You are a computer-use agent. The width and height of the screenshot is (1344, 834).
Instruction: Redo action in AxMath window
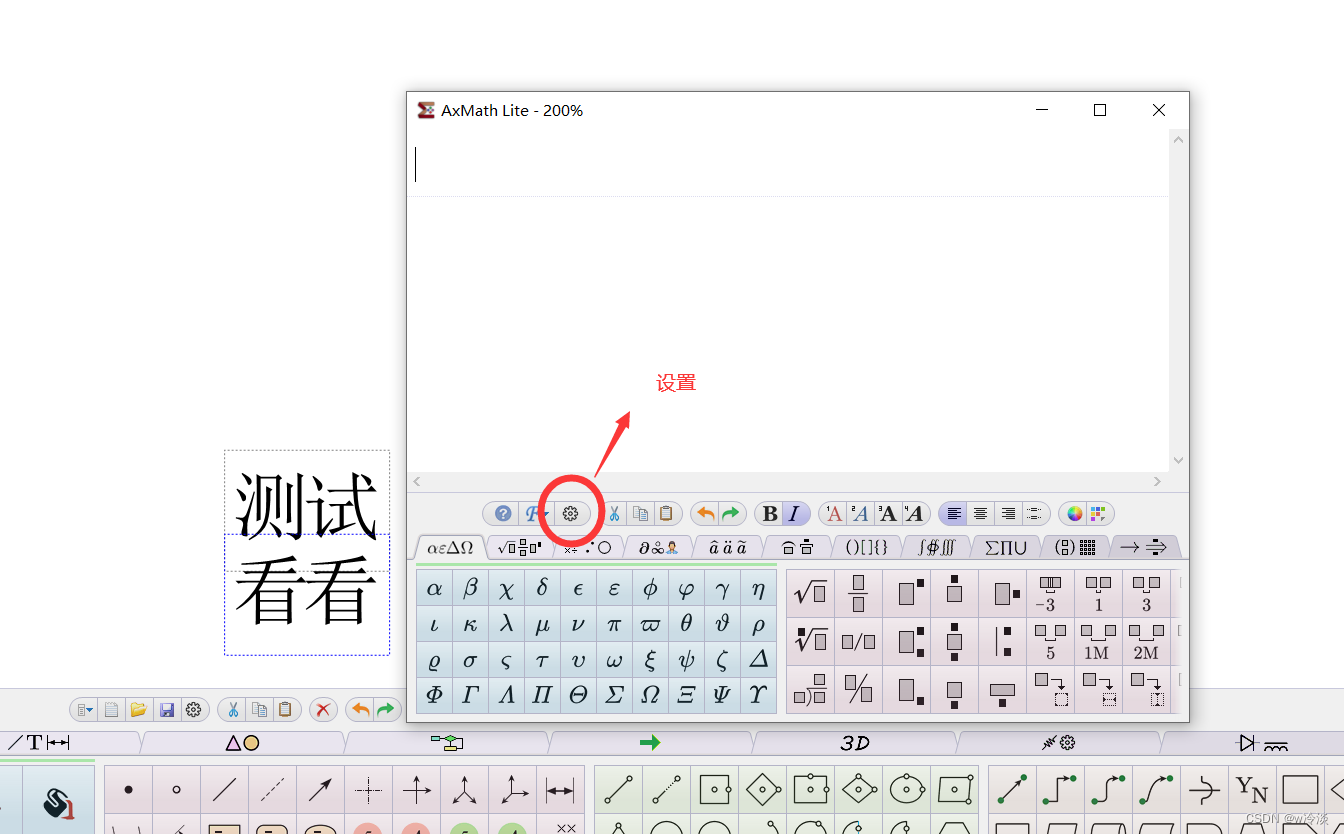[731, 514]
